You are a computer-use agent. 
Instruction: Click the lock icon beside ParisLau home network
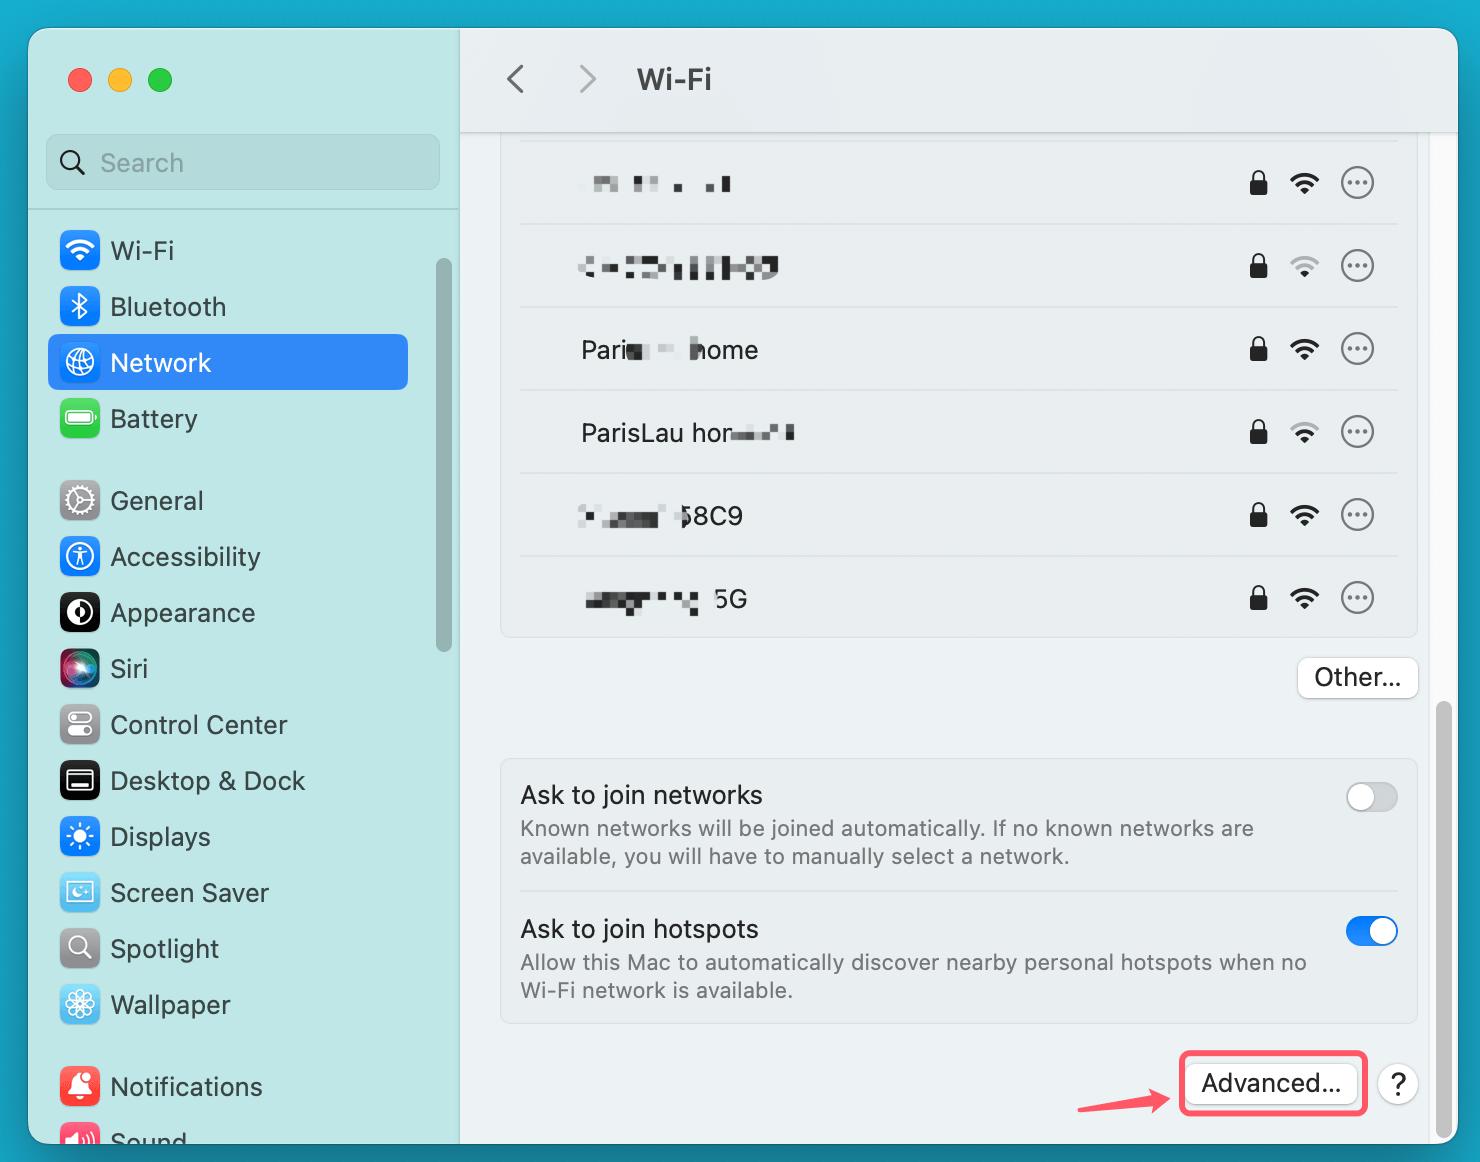(1257, 432)
